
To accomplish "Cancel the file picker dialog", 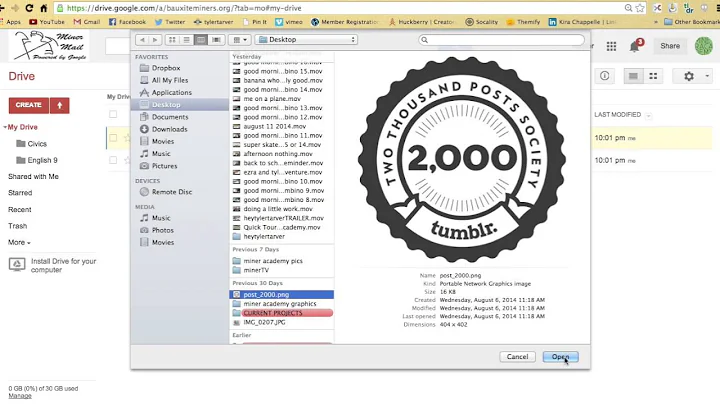I will 518,357.
